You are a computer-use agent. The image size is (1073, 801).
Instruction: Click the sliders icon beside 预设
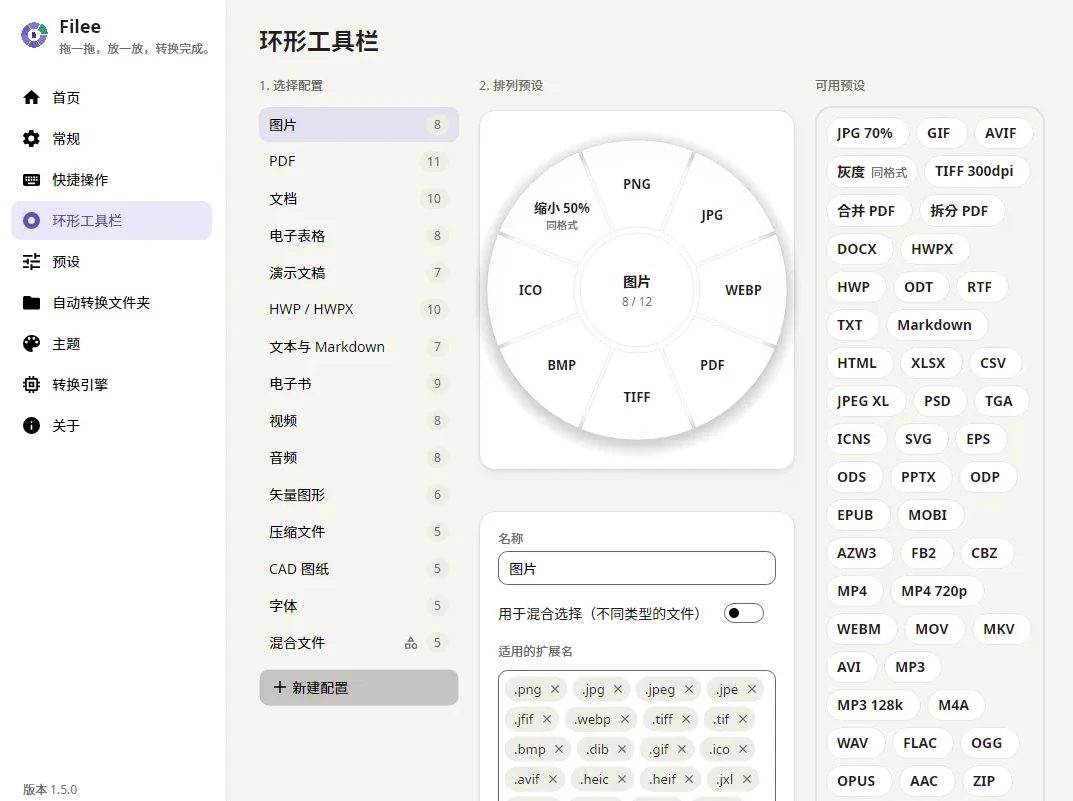click(x=31, y=261)
